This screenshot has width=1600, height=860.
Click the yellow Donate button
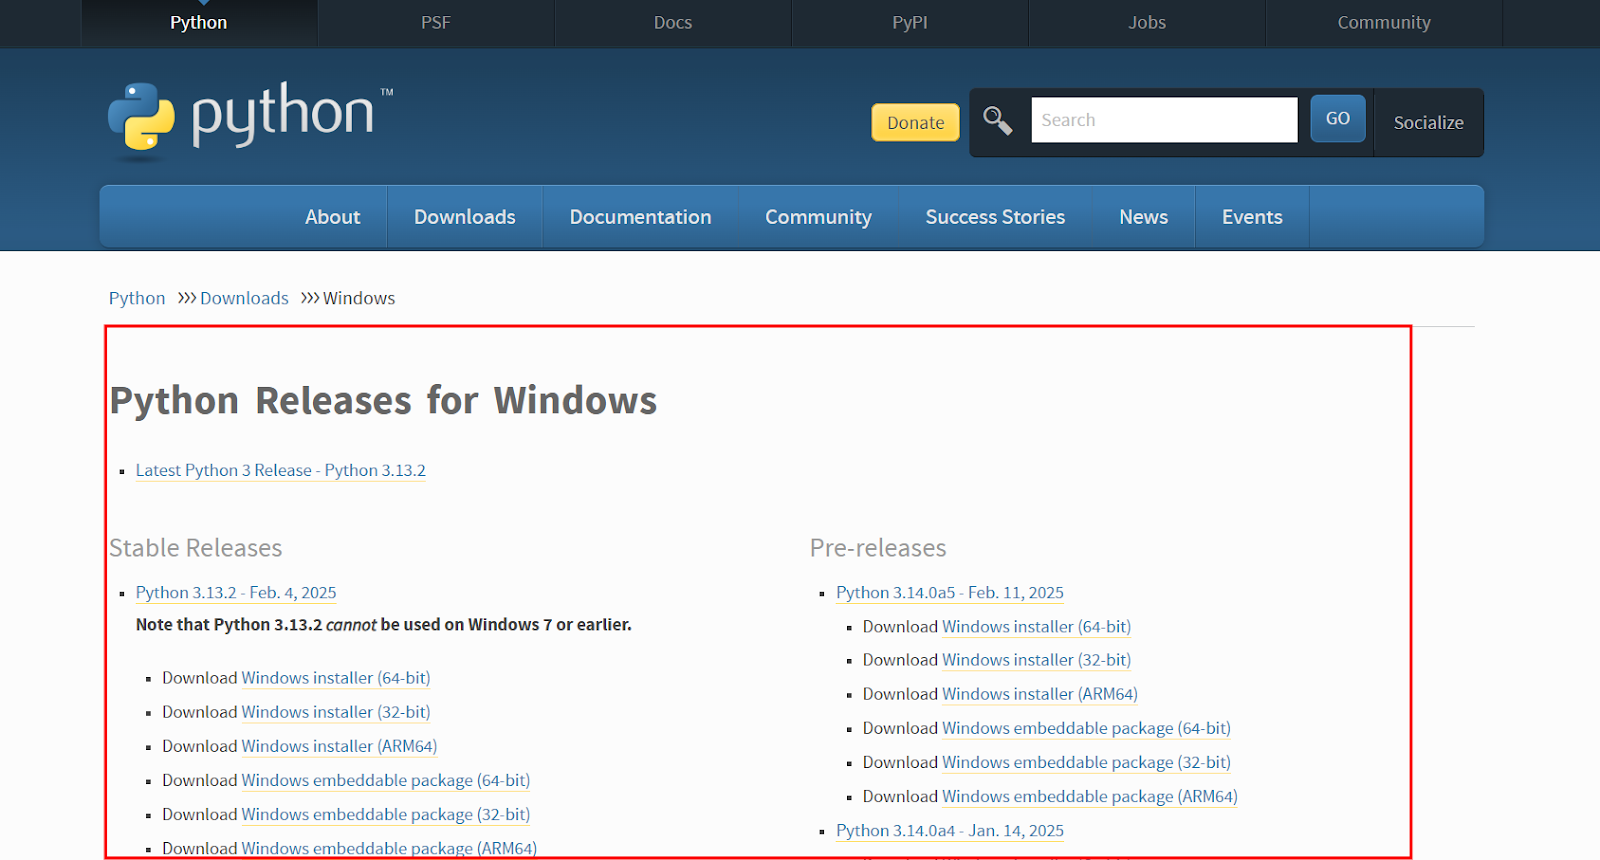915,122
